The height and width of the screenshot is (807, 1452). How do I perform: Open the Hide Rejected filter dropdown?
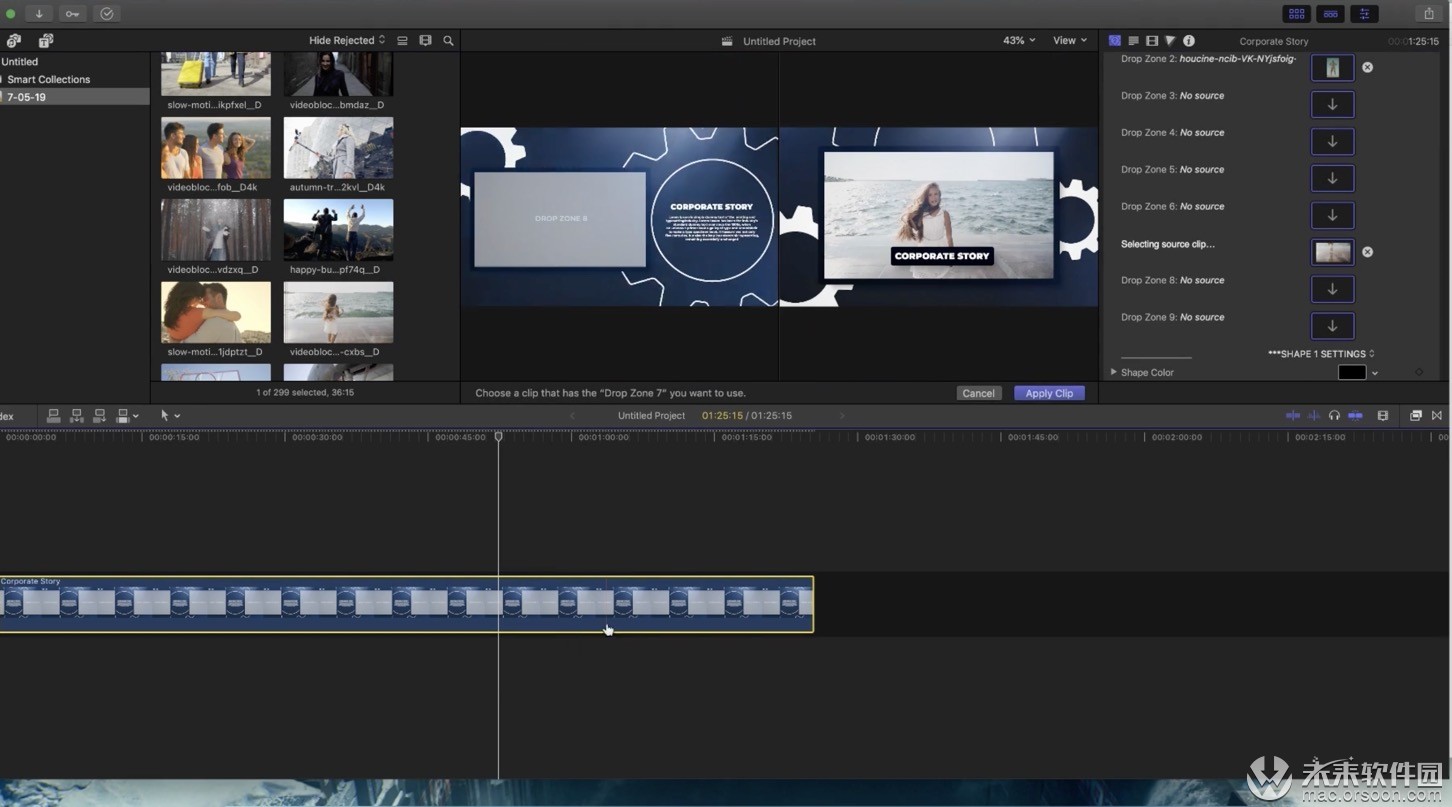(x=347, y=41)
